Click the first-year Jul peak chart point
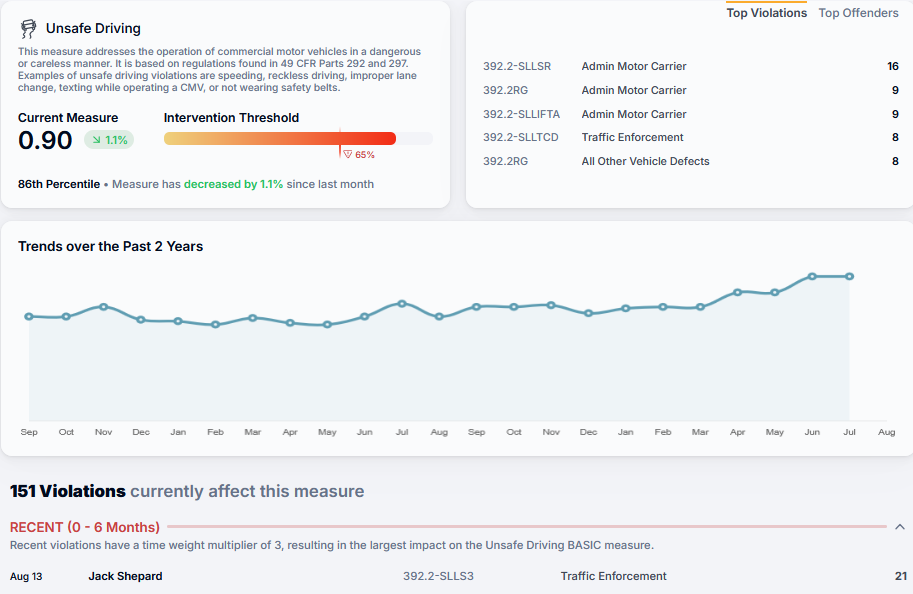Image resolution: width=913 pixels, height=594 pixels. pos(402,303)
